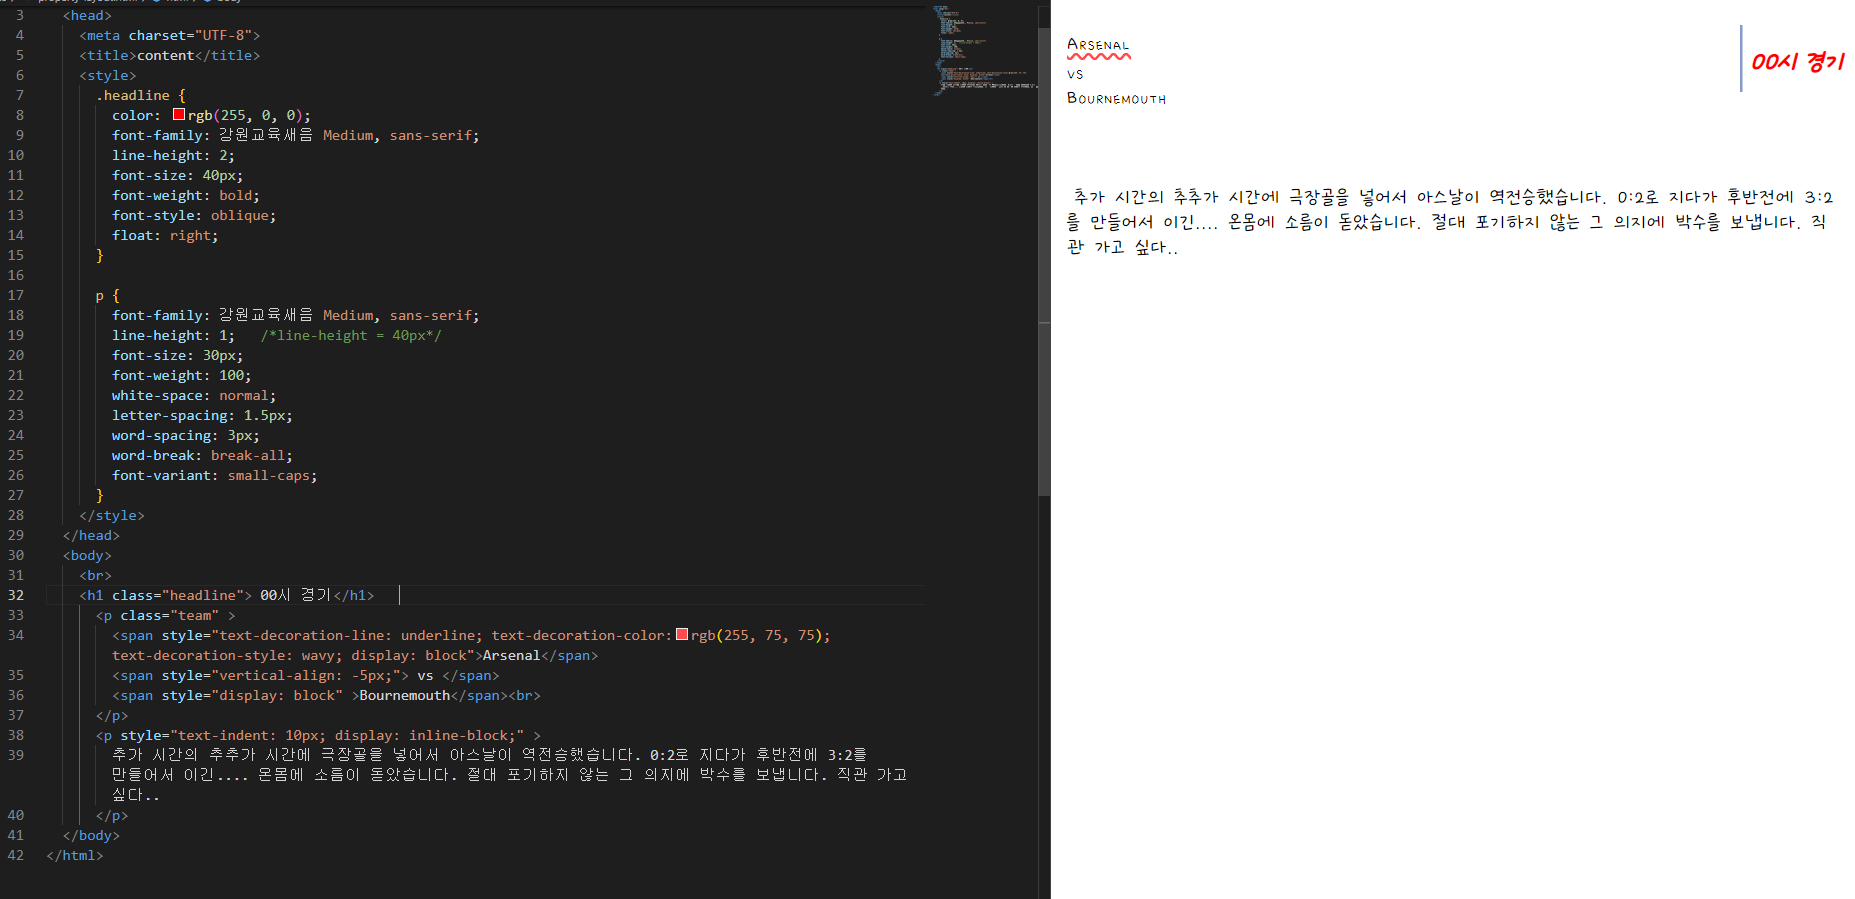Click the 'vs' text in the preview
This screenshot has width=1855, height=899.
[1075, 74]
